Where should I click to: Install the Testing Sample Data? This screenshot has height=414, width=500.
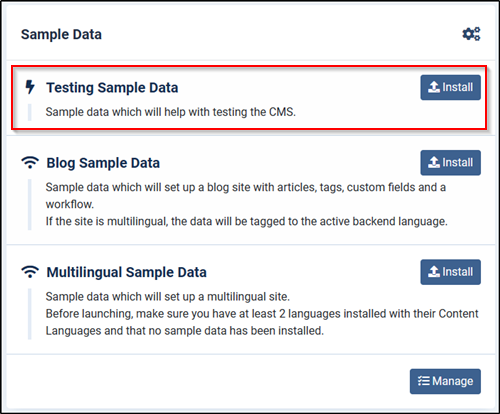tap(450, 87)
